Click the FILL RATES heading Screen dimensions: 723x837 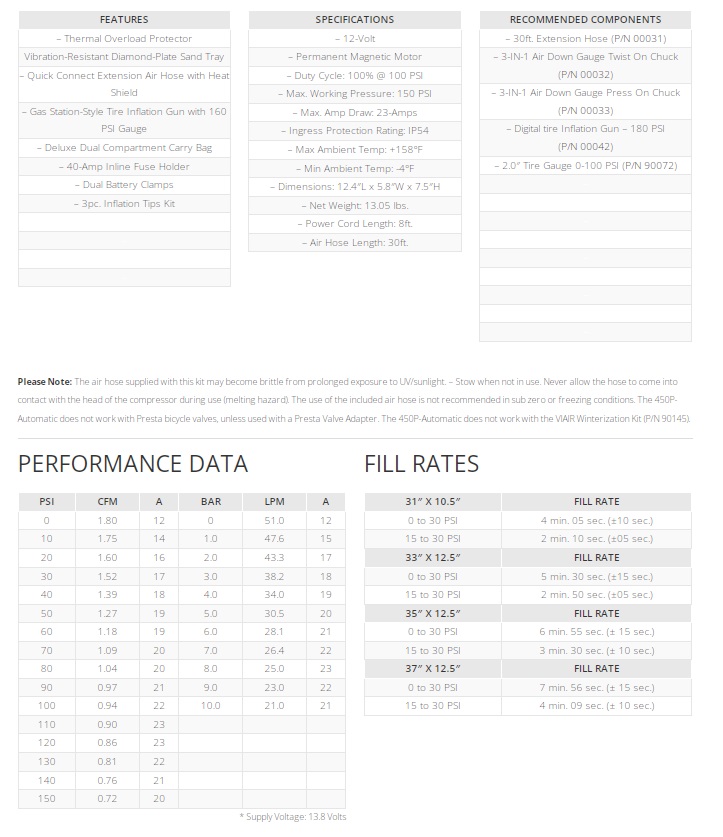[421, 464]
